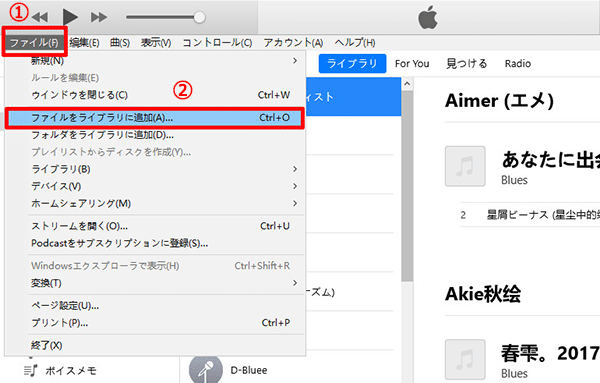Image resolution: width=600 pixels, height=383 pixels.
Task: Expand the ホームシェアリング(M) submenu
Action: (x=155, y=203)
